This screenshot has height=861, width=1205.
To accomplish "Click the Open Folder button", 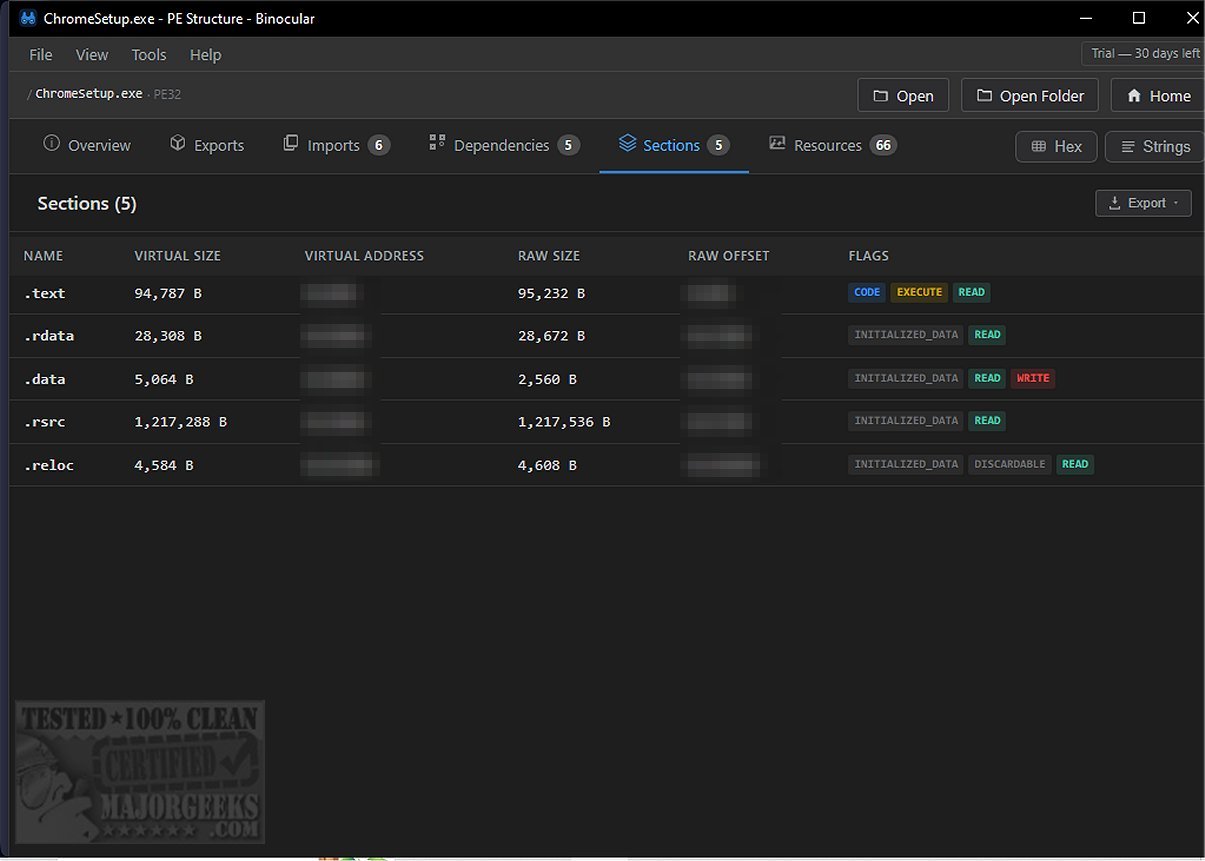I will 1030,96.
